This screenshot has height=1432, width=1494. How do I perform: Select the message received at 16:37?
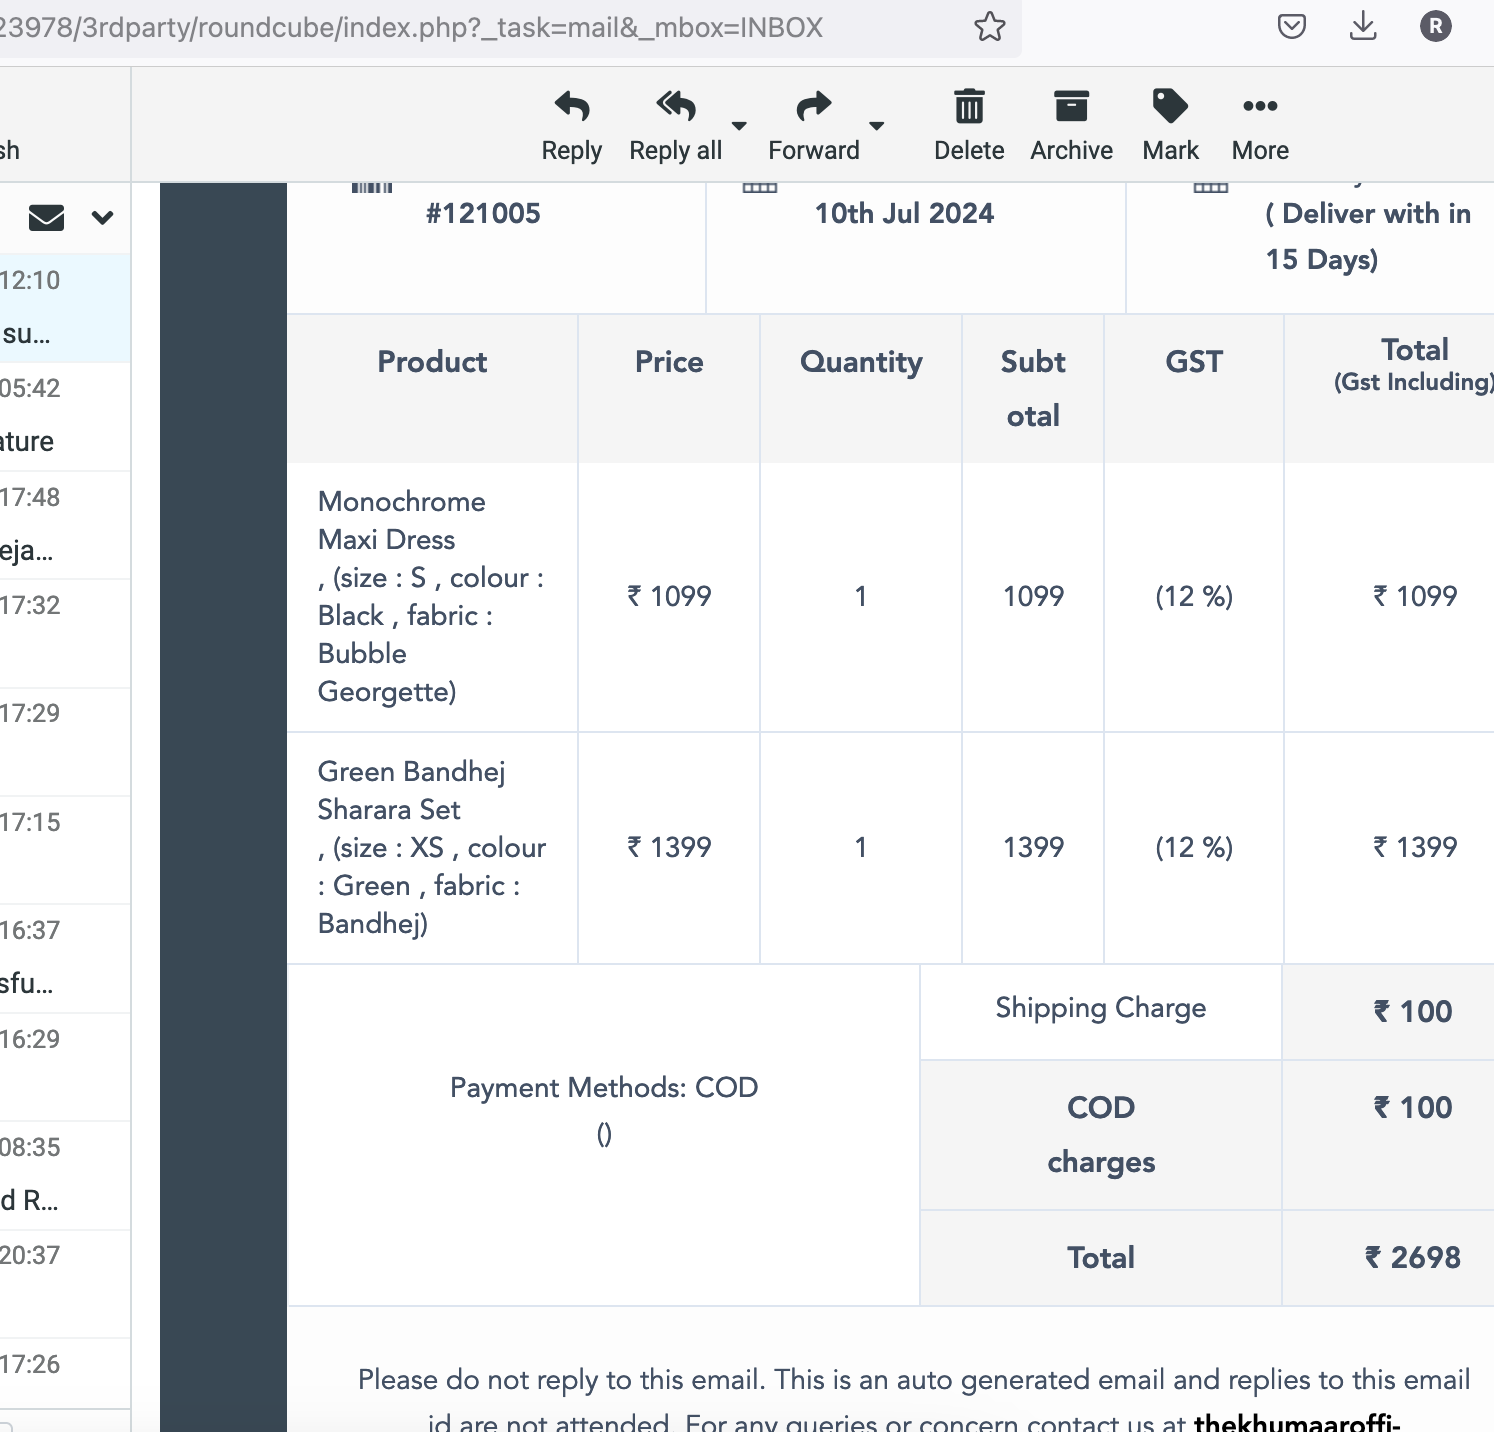point(60,957)
